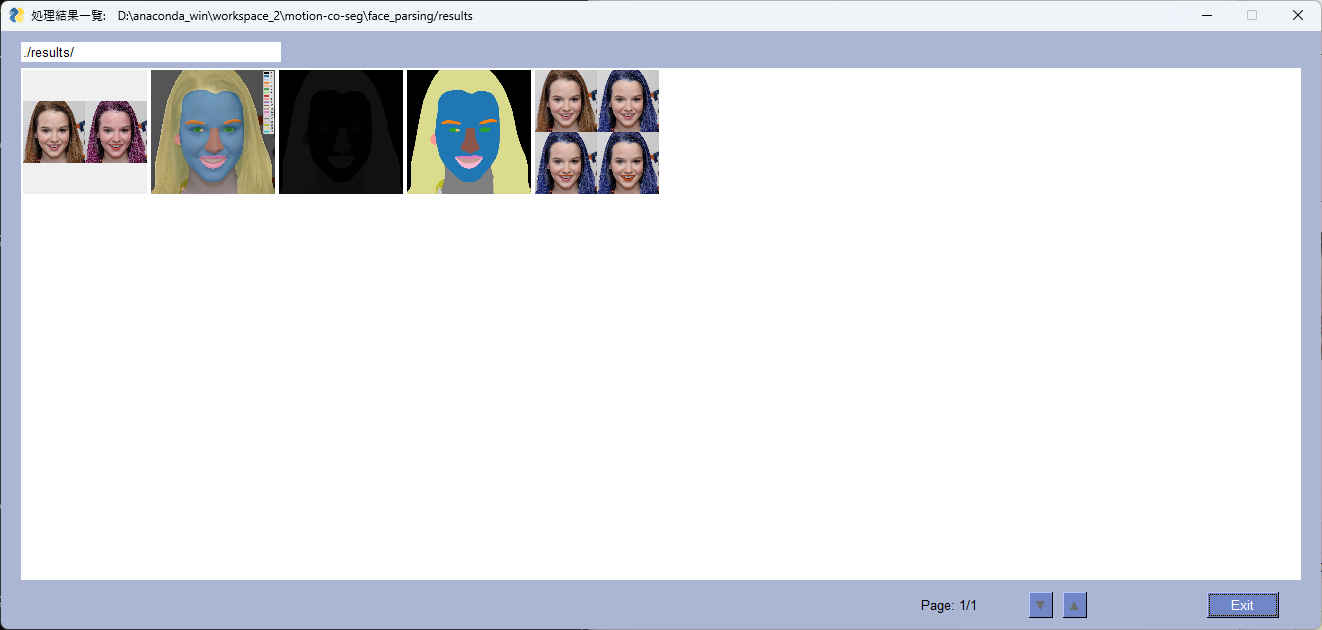Close the results viewer window
This screenshot has width=1322, height=630.
(x=1297, y=16)
